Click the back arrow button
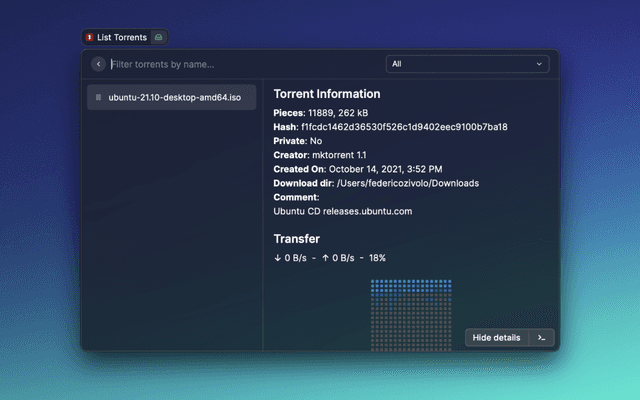Screen dimensions: 640x400 98,64
